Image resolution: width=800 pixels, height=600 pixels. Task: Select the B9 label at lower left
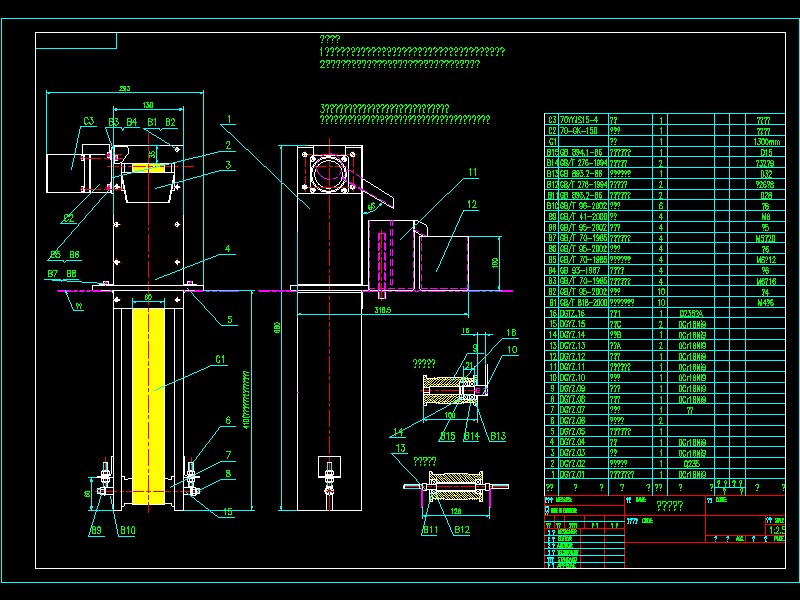pyautogui.click(x=96, y=531)
